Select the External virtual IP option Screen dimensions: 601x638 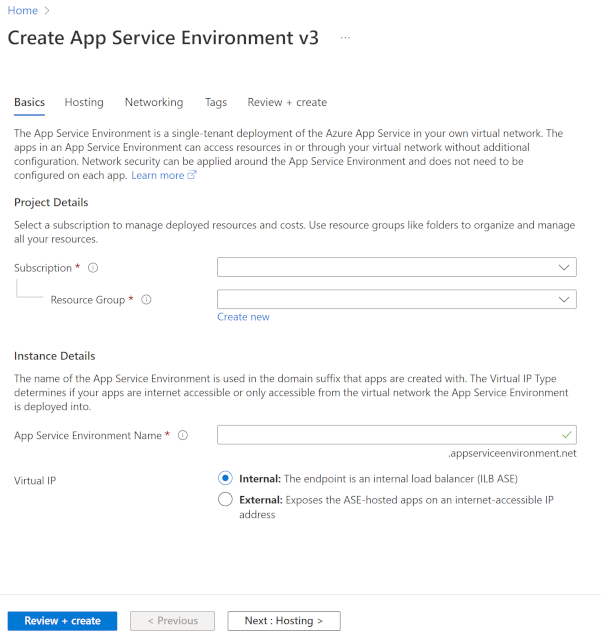pos(225,499)
